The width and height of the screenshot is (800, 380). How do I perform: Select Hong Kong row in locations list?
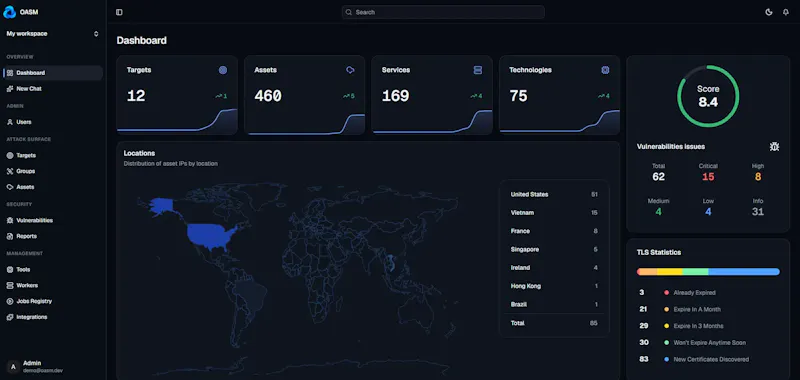tap(554, 286)
